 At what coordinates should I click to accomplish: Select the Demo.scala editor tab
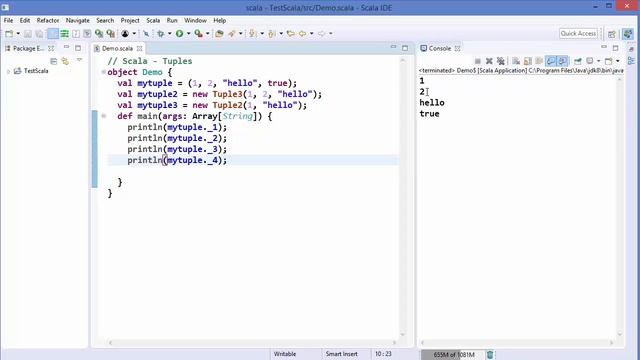[x=117, y=48]
